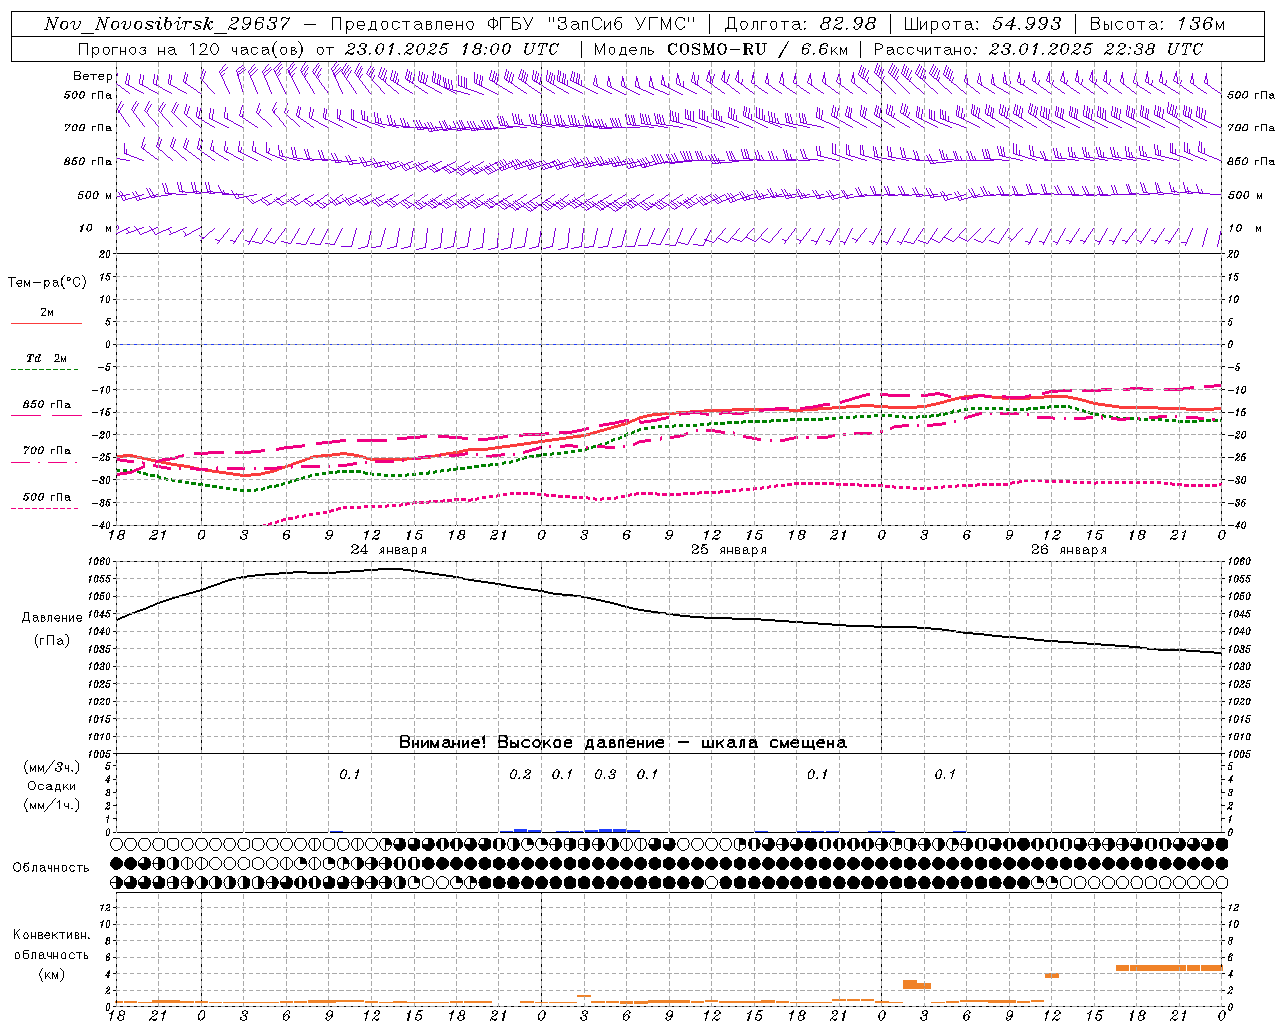The width and height of the screenshot is (1280, 1024).
Task: Click the Широта: 54.993 value
Action: (x=982, y=24)
